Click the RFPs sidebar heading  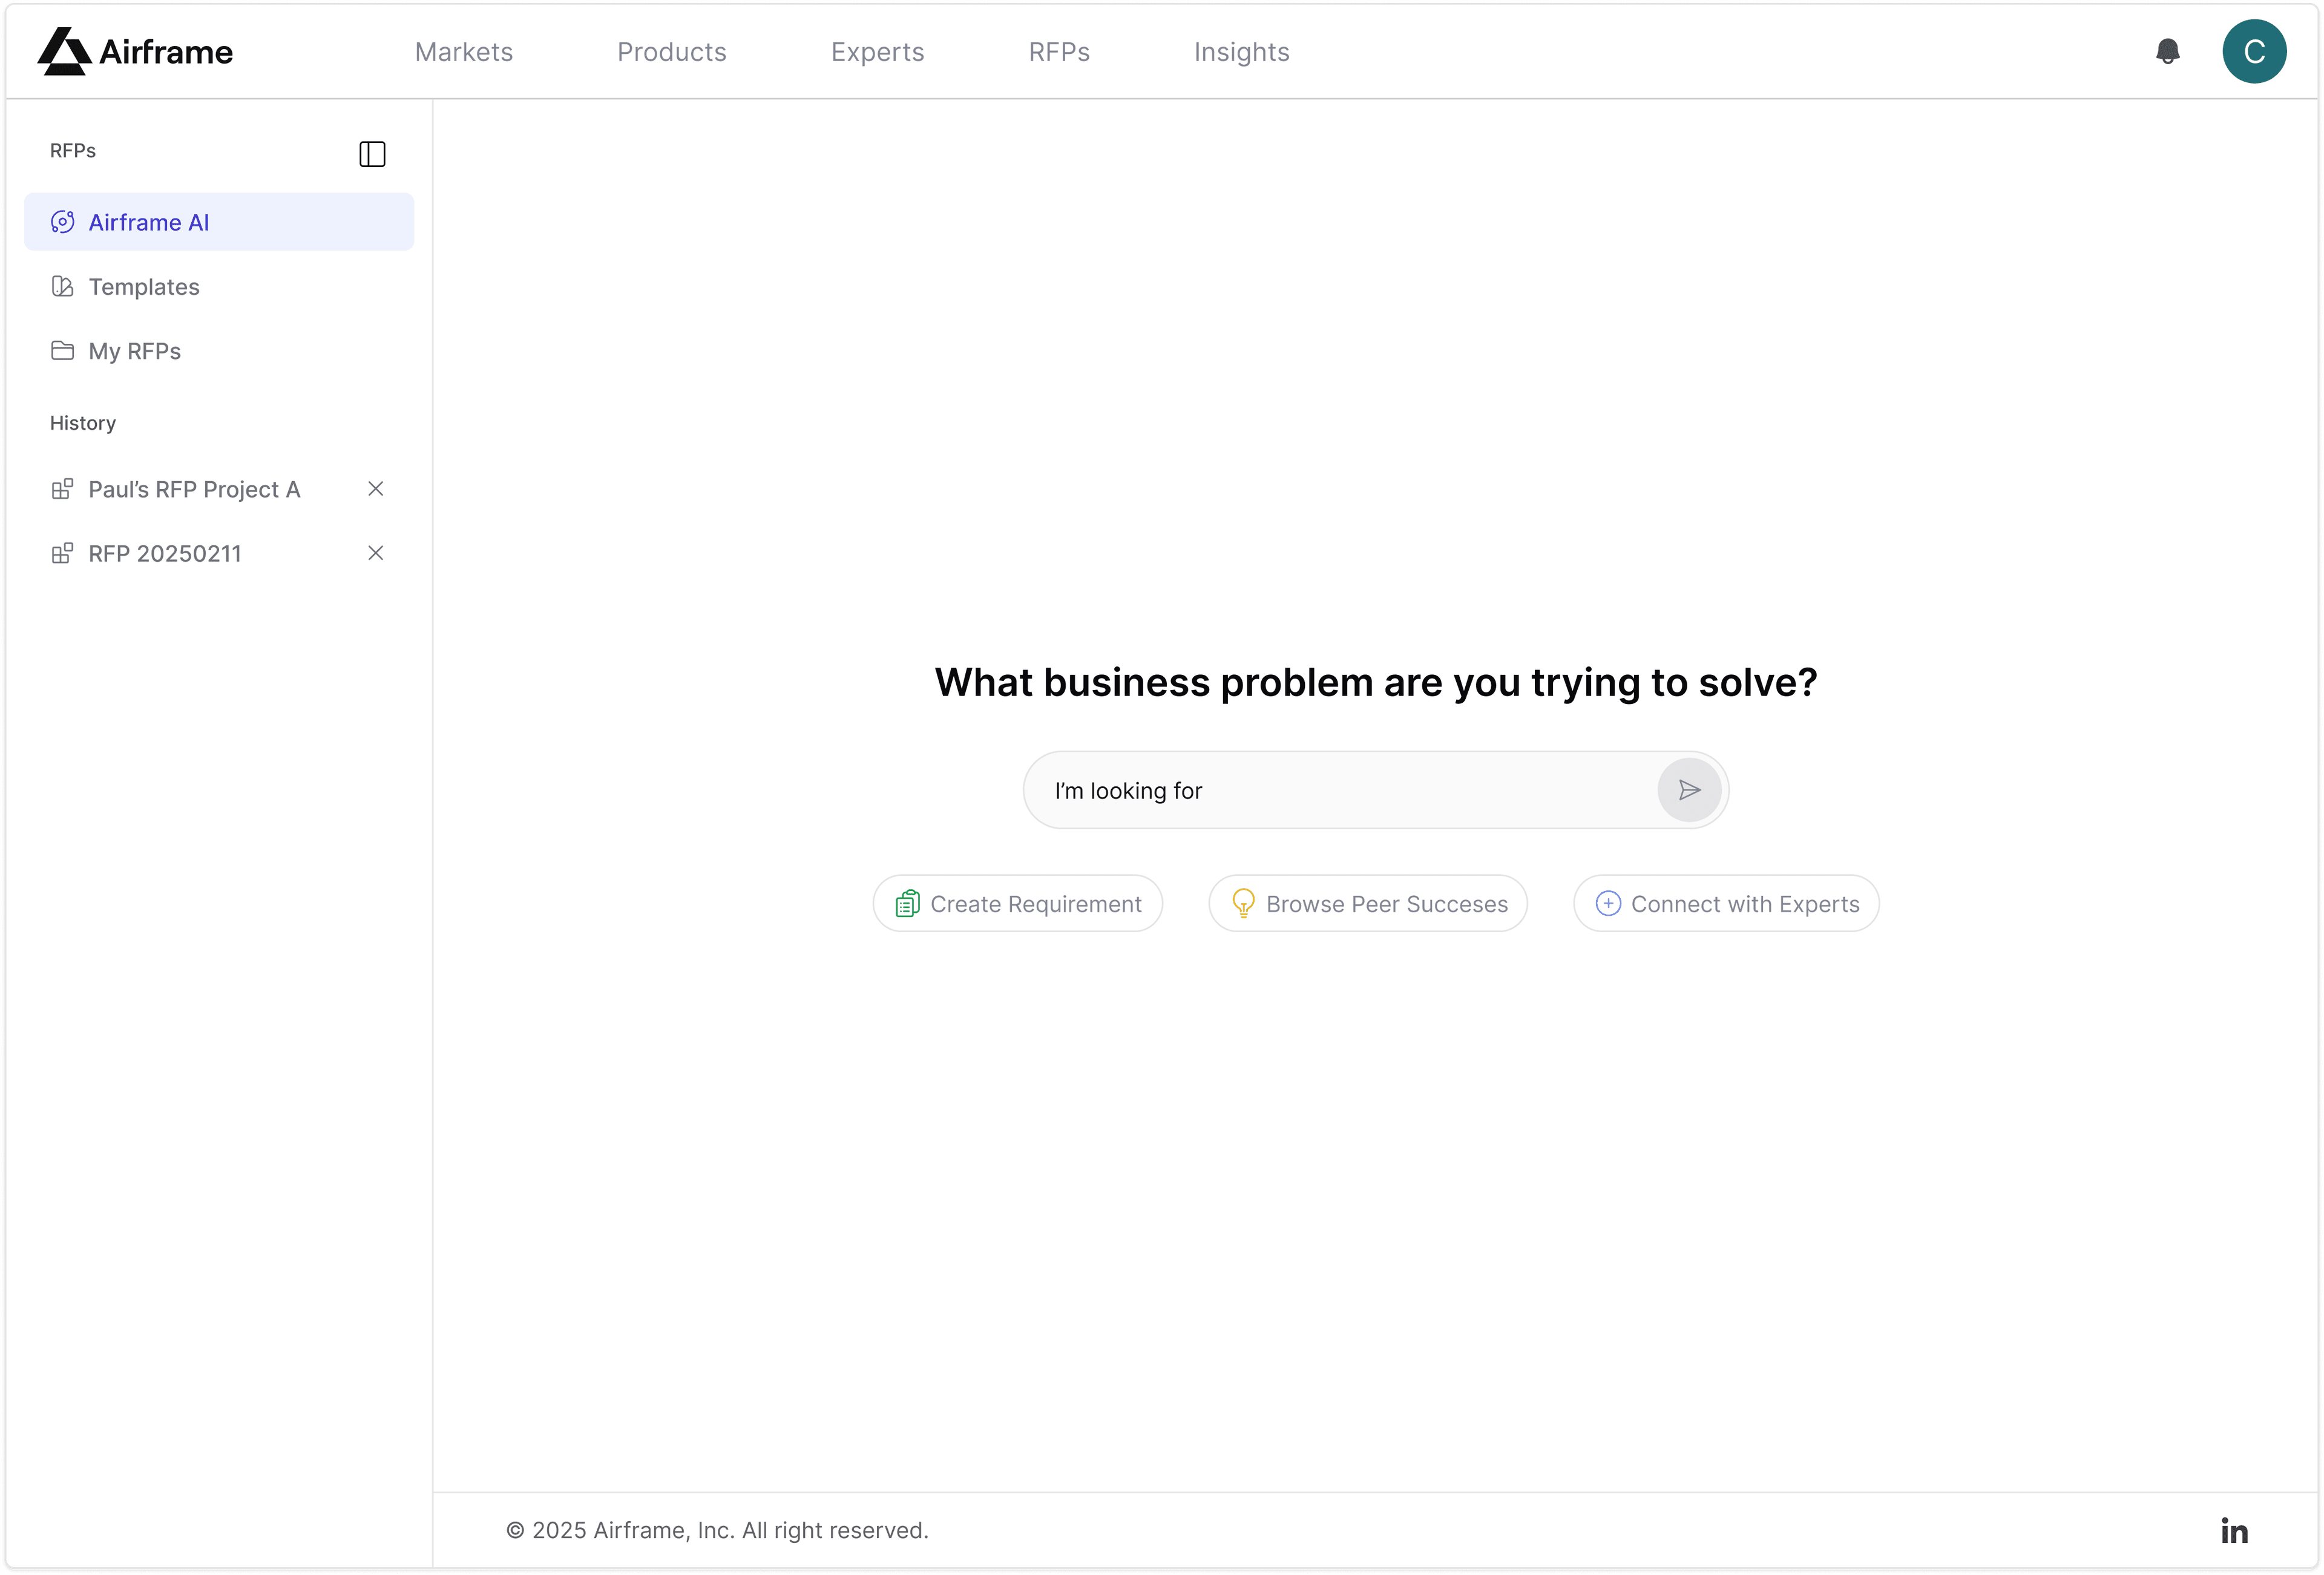[x=73, y=151]
